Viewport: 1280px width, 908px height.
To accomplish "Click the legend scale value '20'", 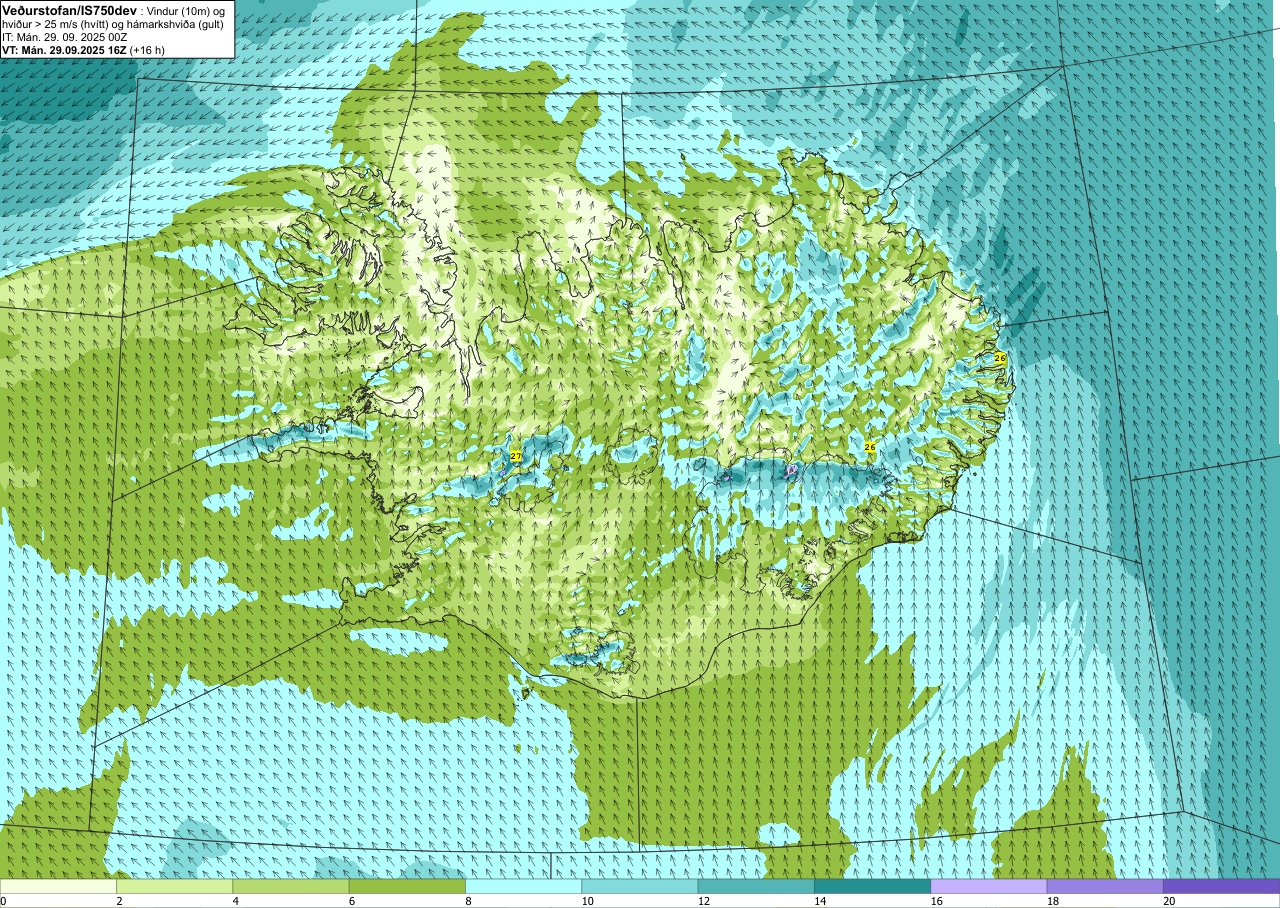I will coord(1168,901).
